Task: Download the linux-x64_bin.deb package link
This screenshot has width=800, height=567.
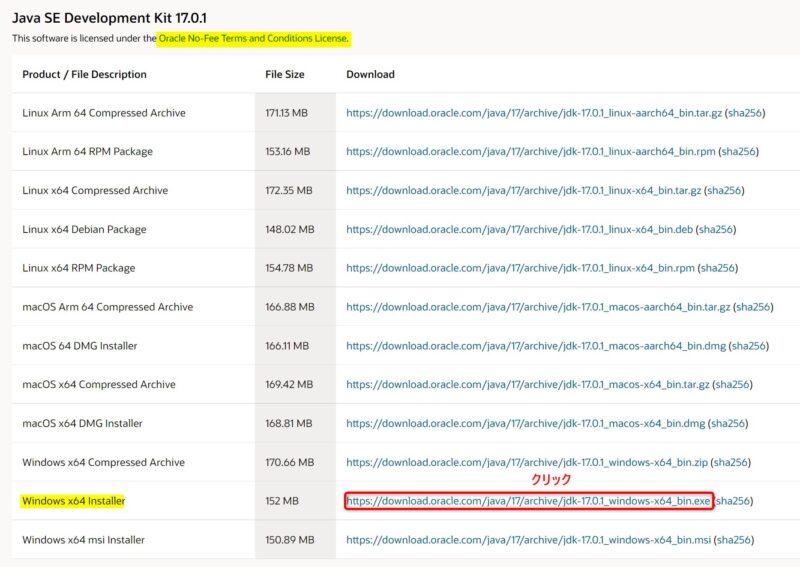Action: click(519, 229)
